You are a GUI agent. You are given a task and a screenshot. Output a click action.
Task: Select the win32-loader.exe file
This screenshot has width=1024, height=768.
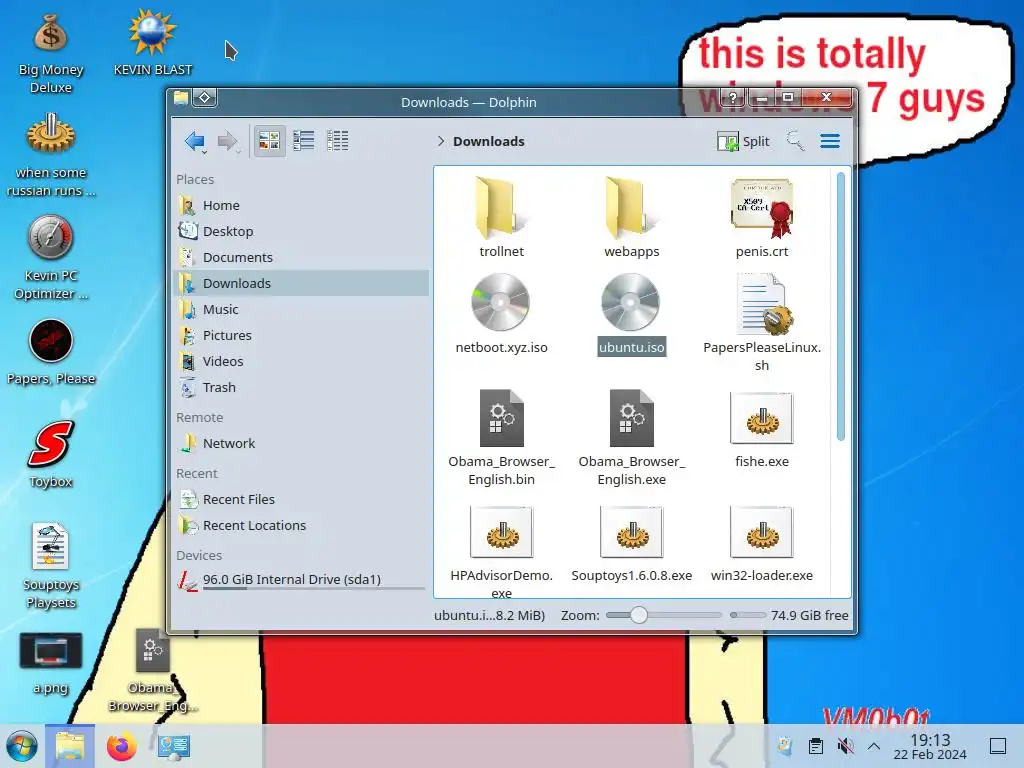click(761, 543)
